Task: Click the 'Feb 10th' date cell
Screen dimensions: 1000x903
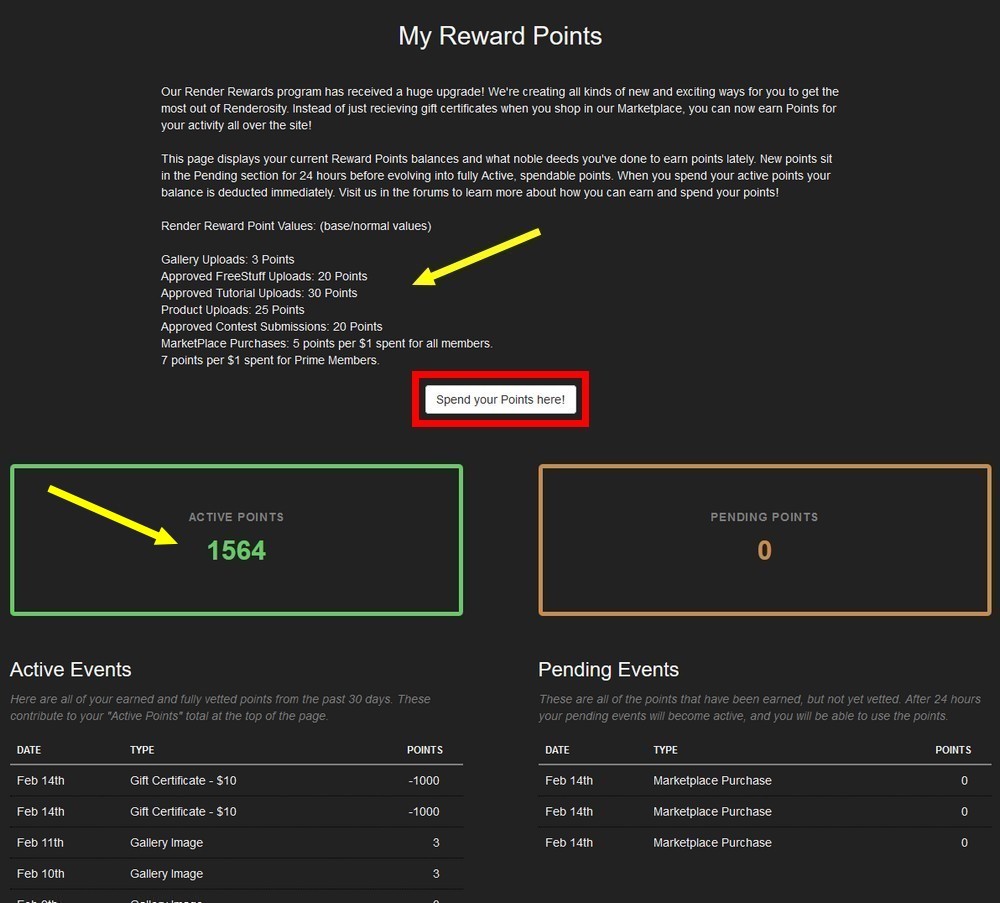Action: pyautogui.click(x=40, y=874)
